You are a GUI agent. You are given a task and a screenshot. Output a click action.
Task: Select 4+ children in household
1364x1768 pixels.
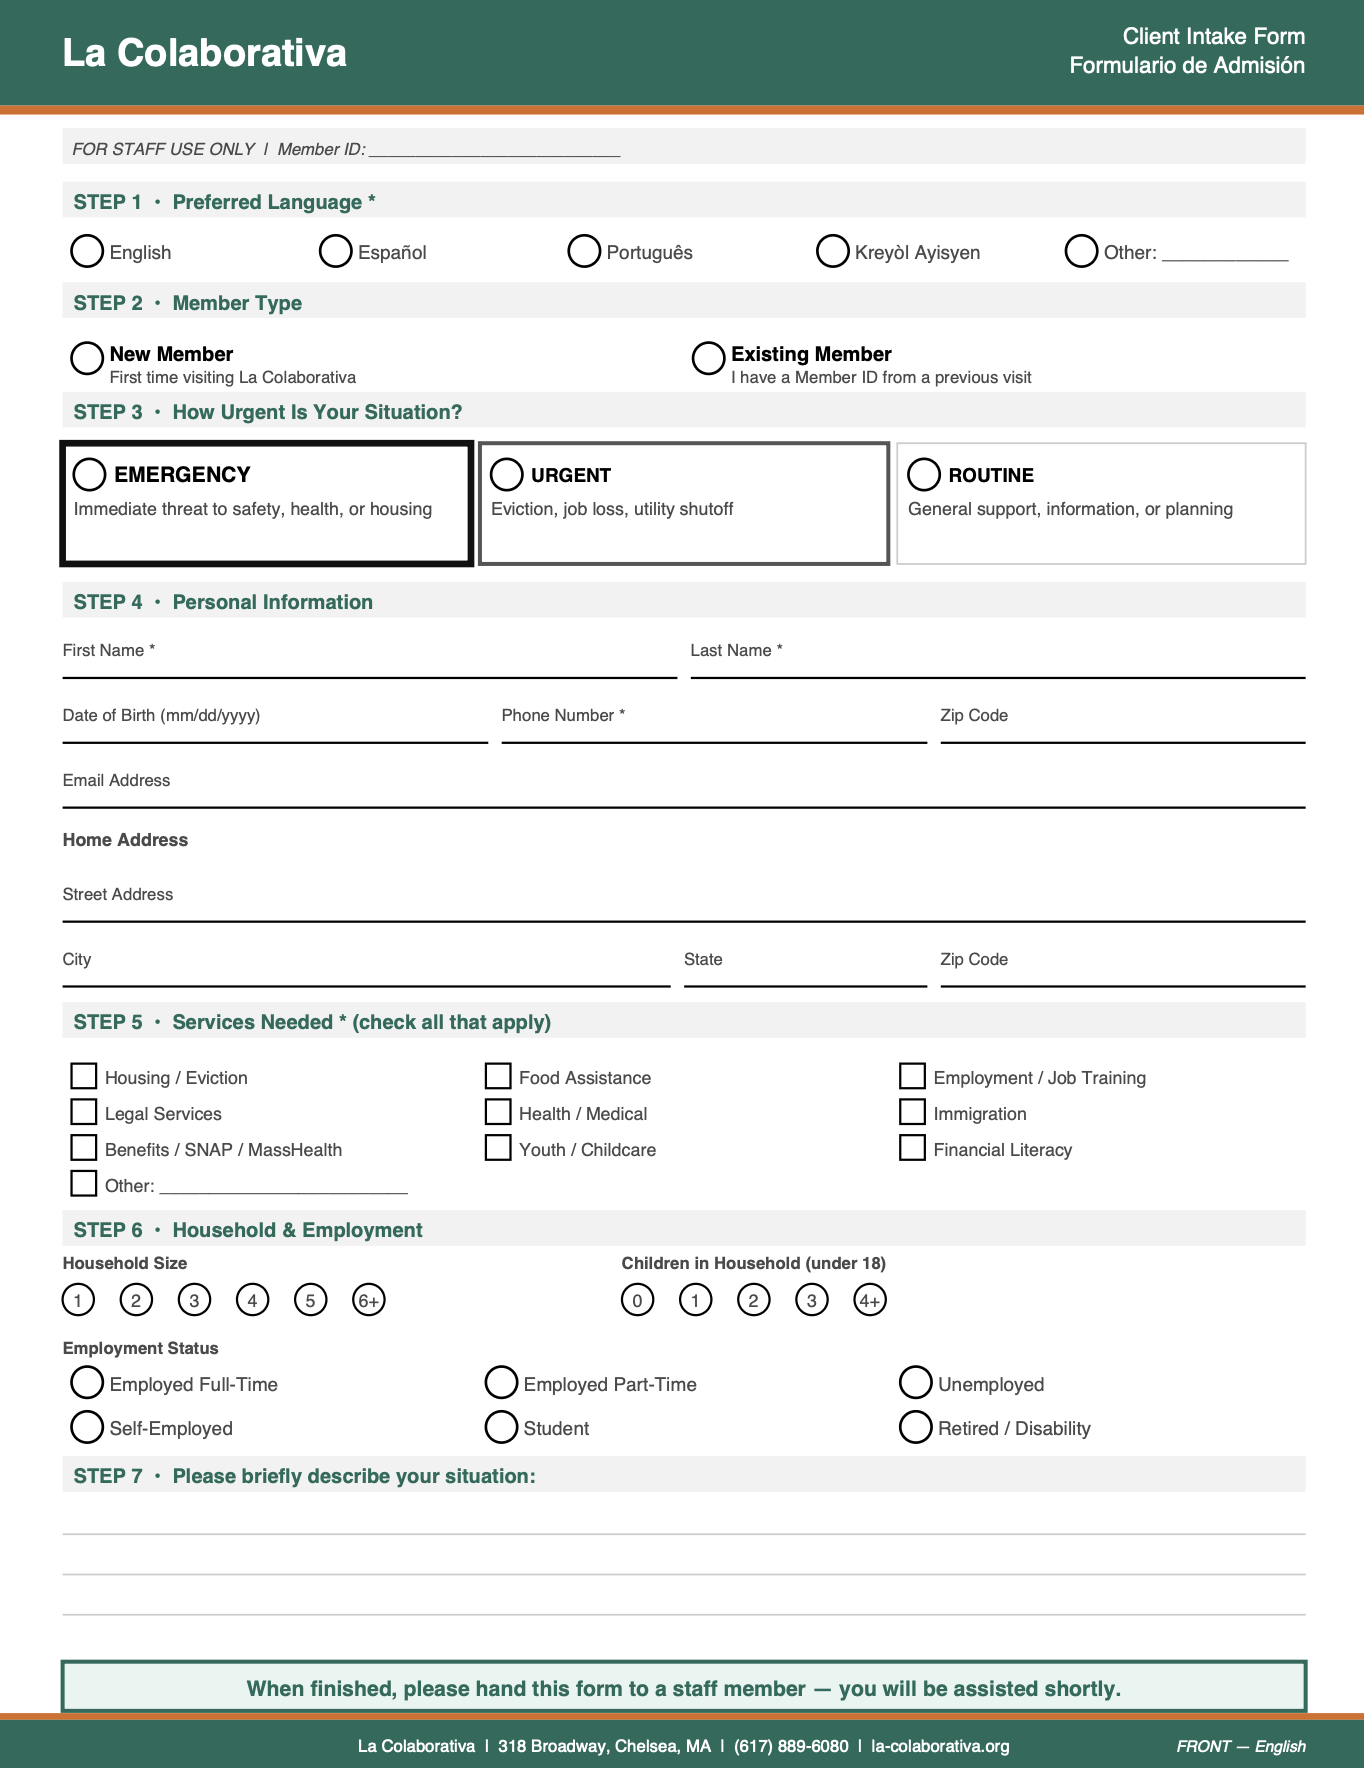[x=870, y=1300]
